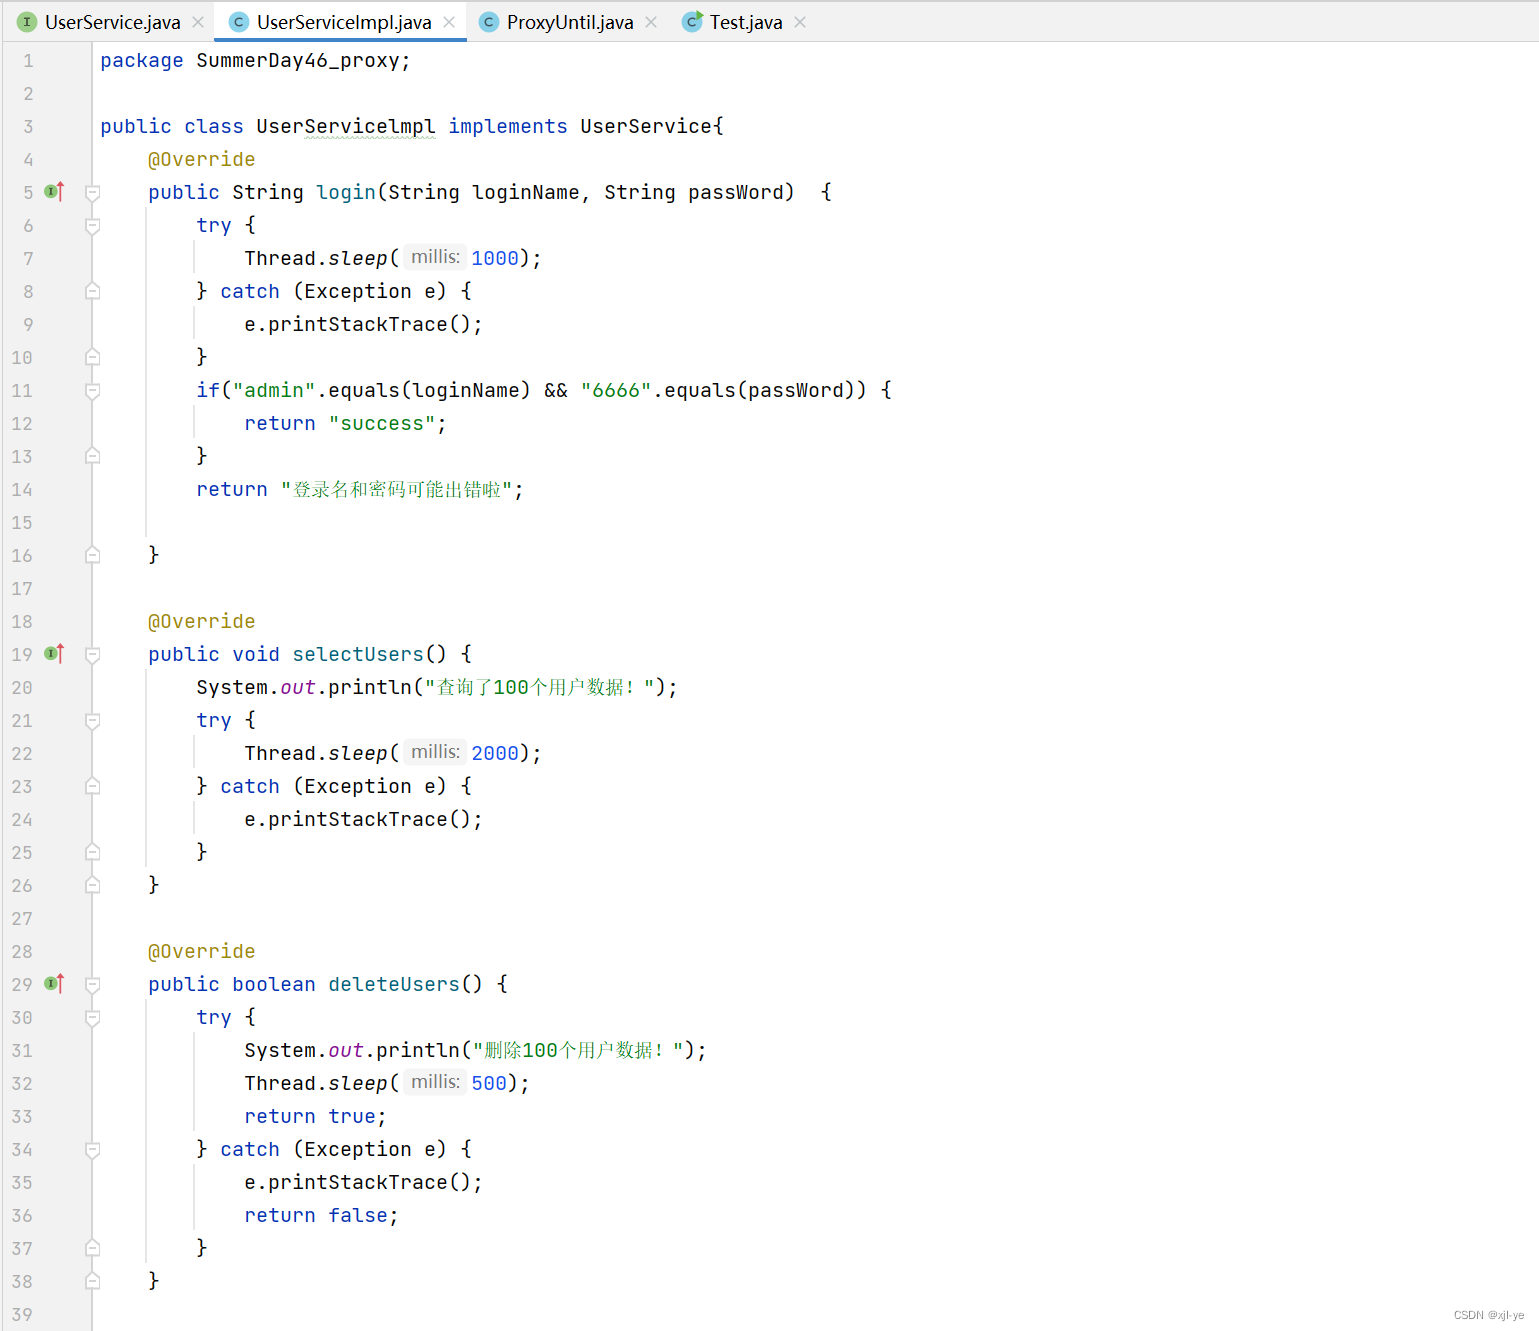Click the loginName parameter in login signature
The width and height of the screenshot is (1539, 1331).
(526, 192)
